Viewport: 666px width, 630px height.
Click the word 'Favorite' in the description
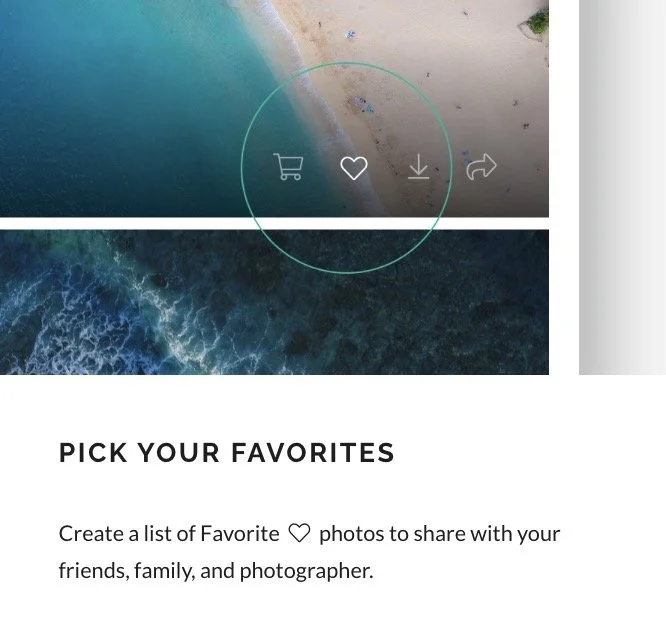pyautogui.click(x=240, y=534)
